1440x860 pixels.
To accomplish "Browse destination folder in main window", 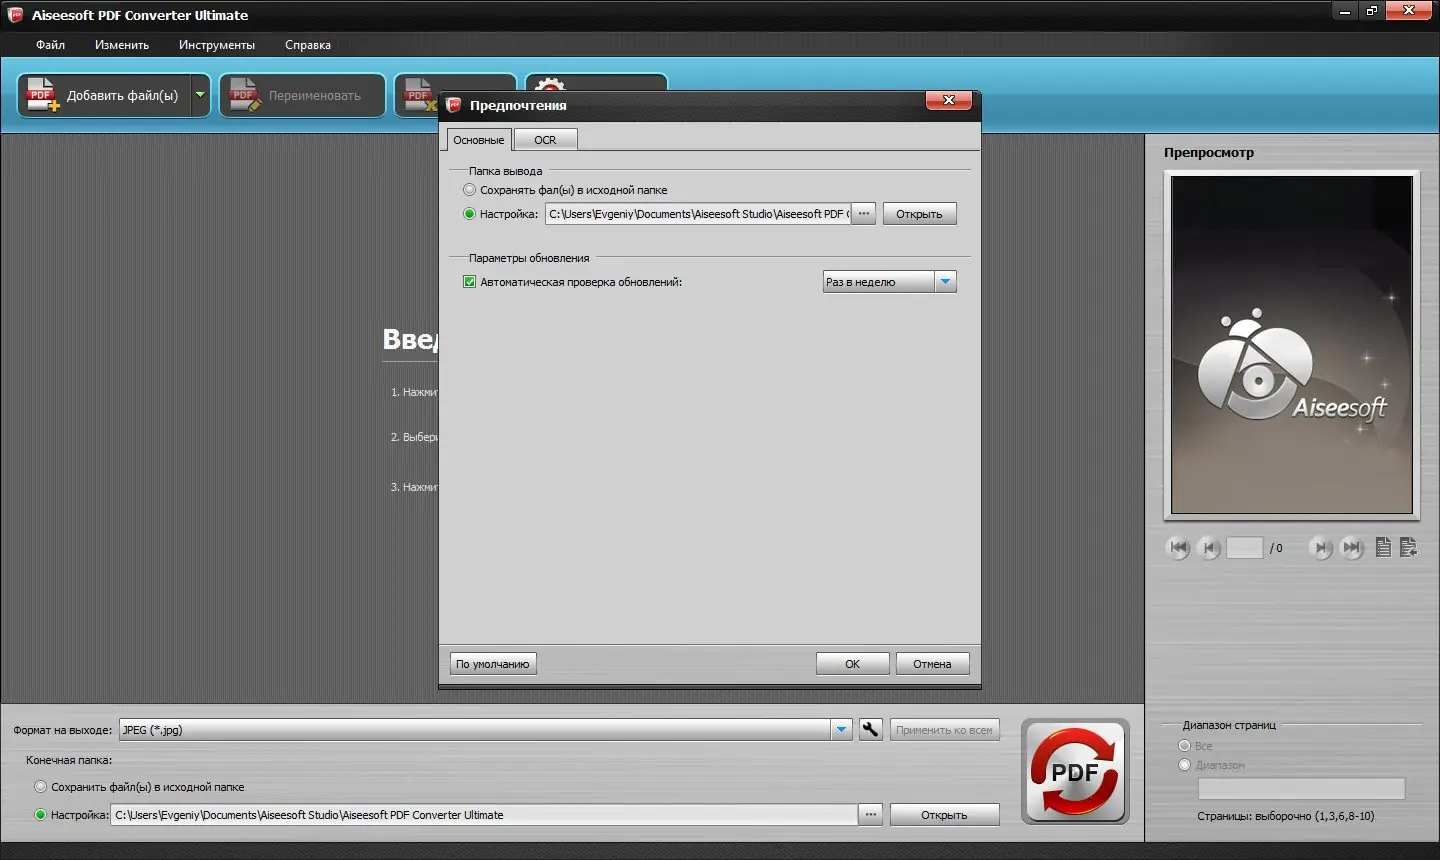I will pyautogui.click(x=871, y=815).
